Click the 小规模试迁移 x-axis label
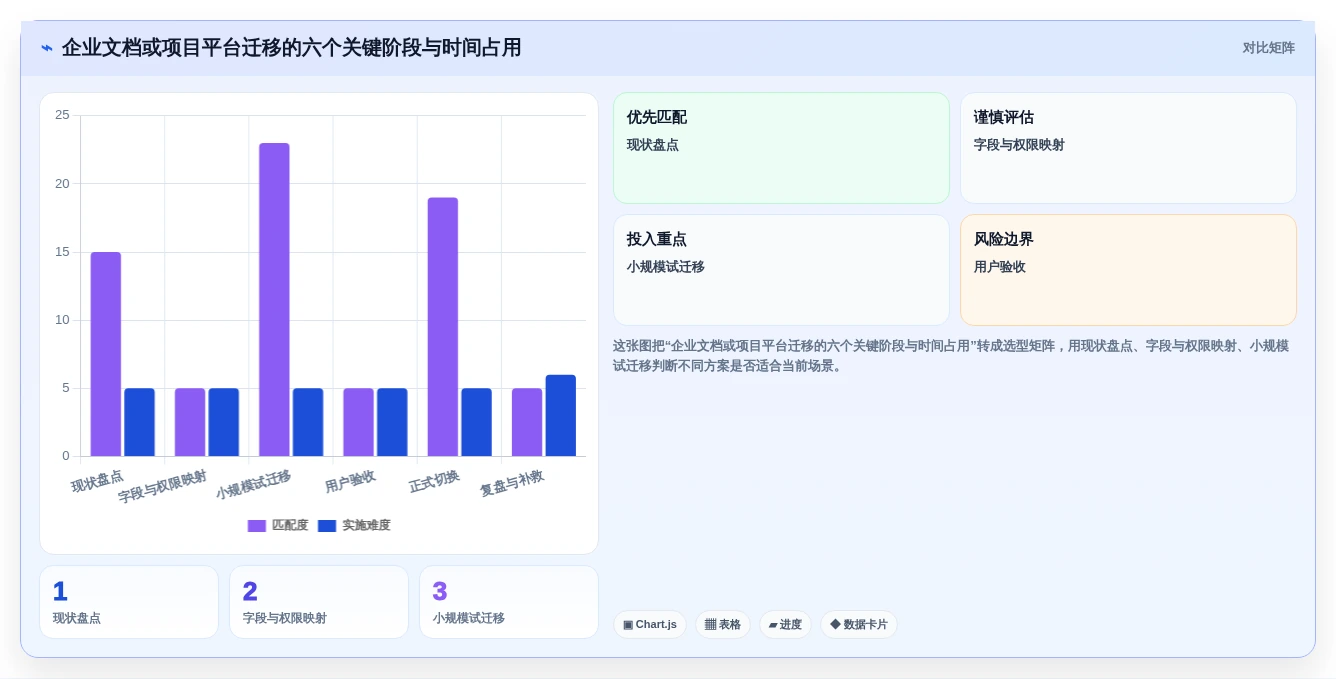 [x=254, y=484]
